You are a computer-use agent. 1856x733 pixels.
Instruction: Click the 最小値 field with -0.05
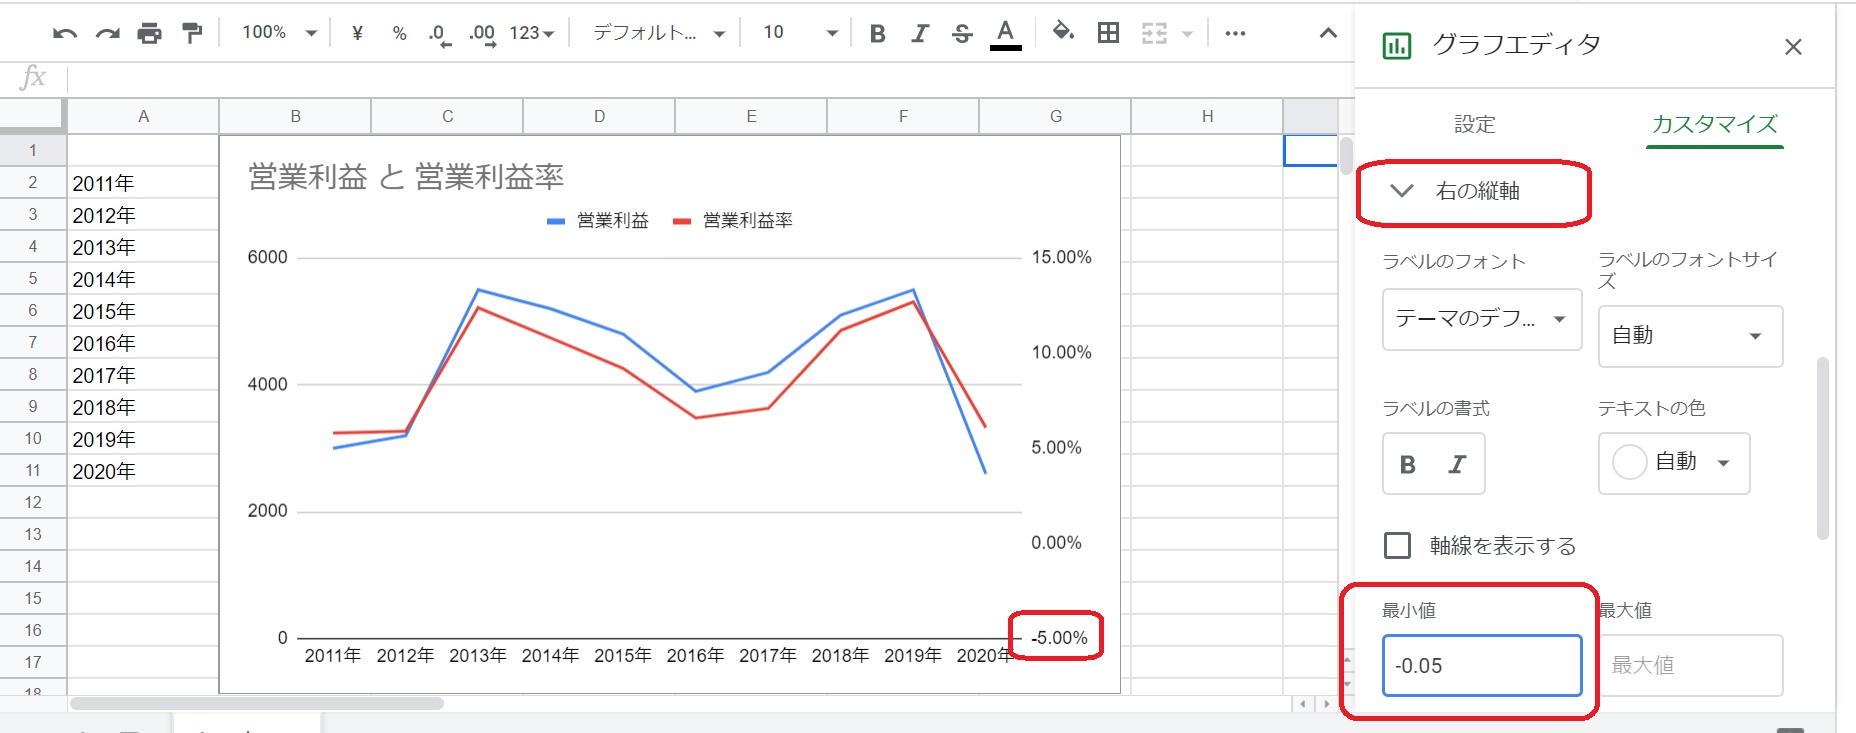click(x=1482, y=665)
